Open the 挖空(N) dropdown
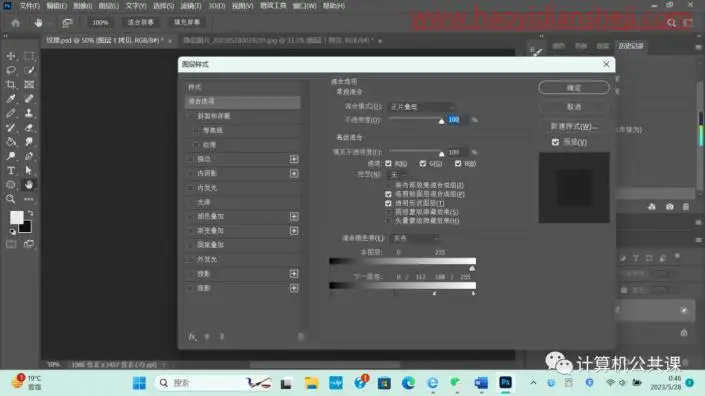705x396 pixels. point(397,174)
